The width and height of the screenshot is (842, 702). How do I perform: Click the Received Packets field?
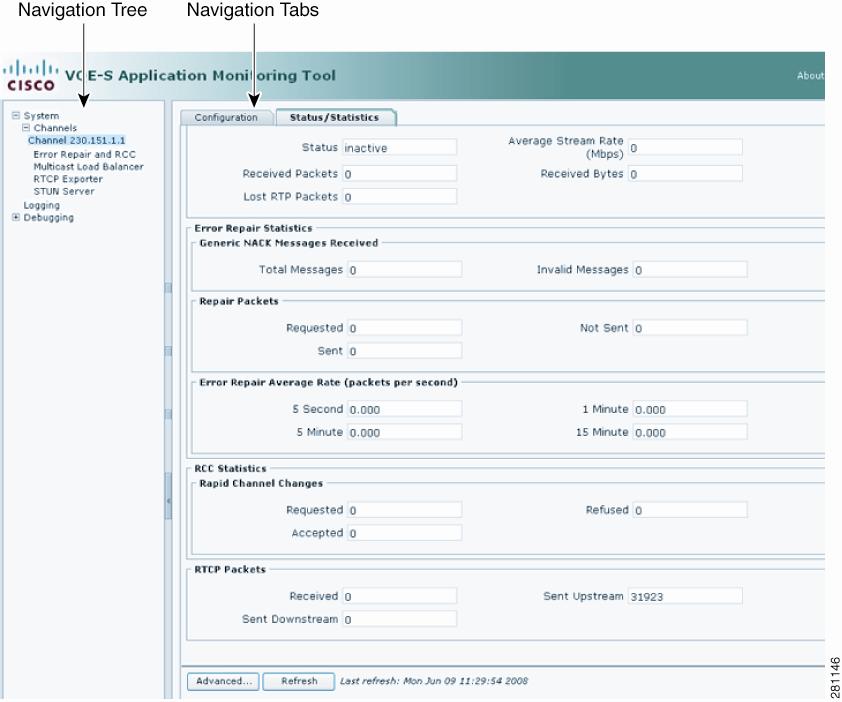pyautogui.click(x=400, y=174)
